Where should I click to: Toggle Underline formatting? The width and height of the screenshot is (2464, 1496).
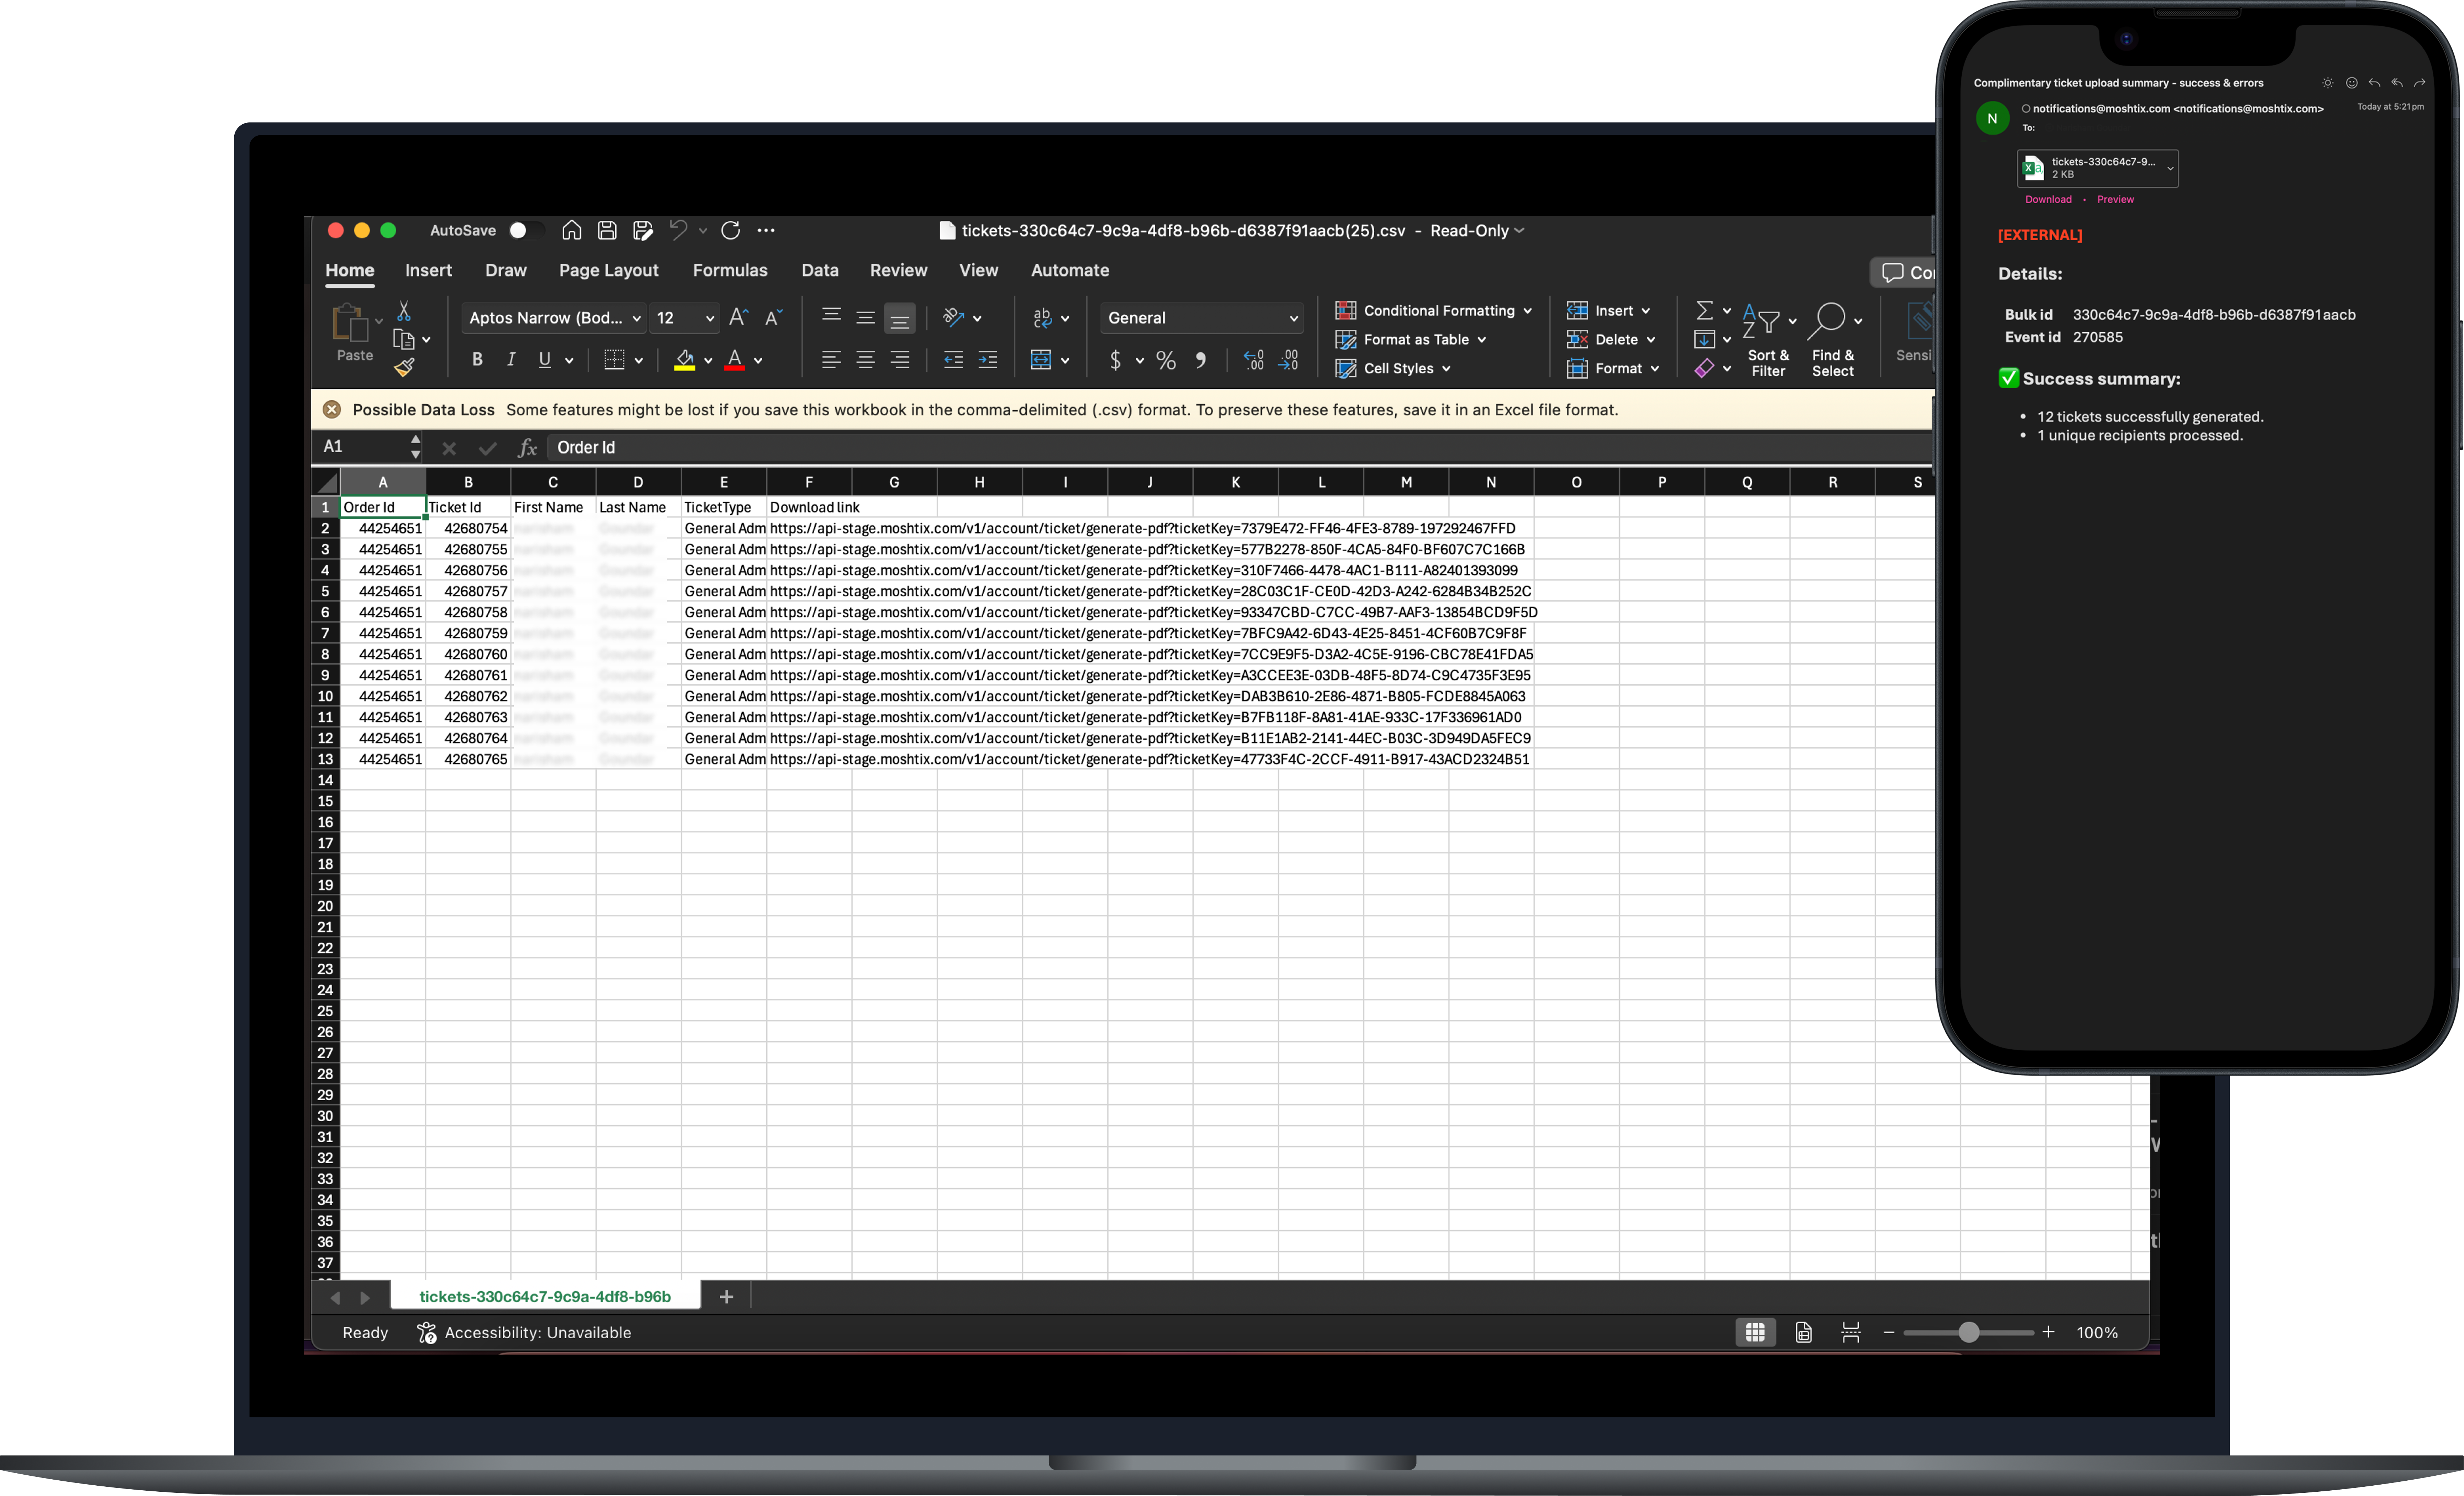point(545,360)
